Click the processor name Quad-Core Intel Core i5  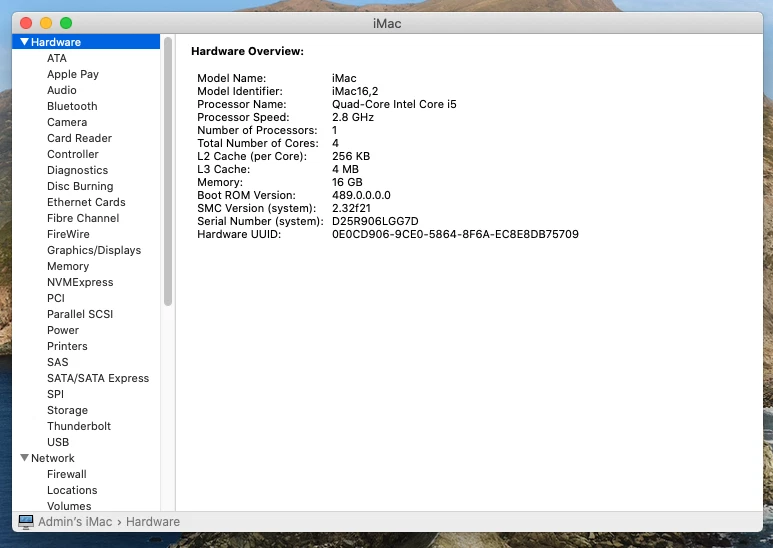pyautogui.click(x=394, y=104)
